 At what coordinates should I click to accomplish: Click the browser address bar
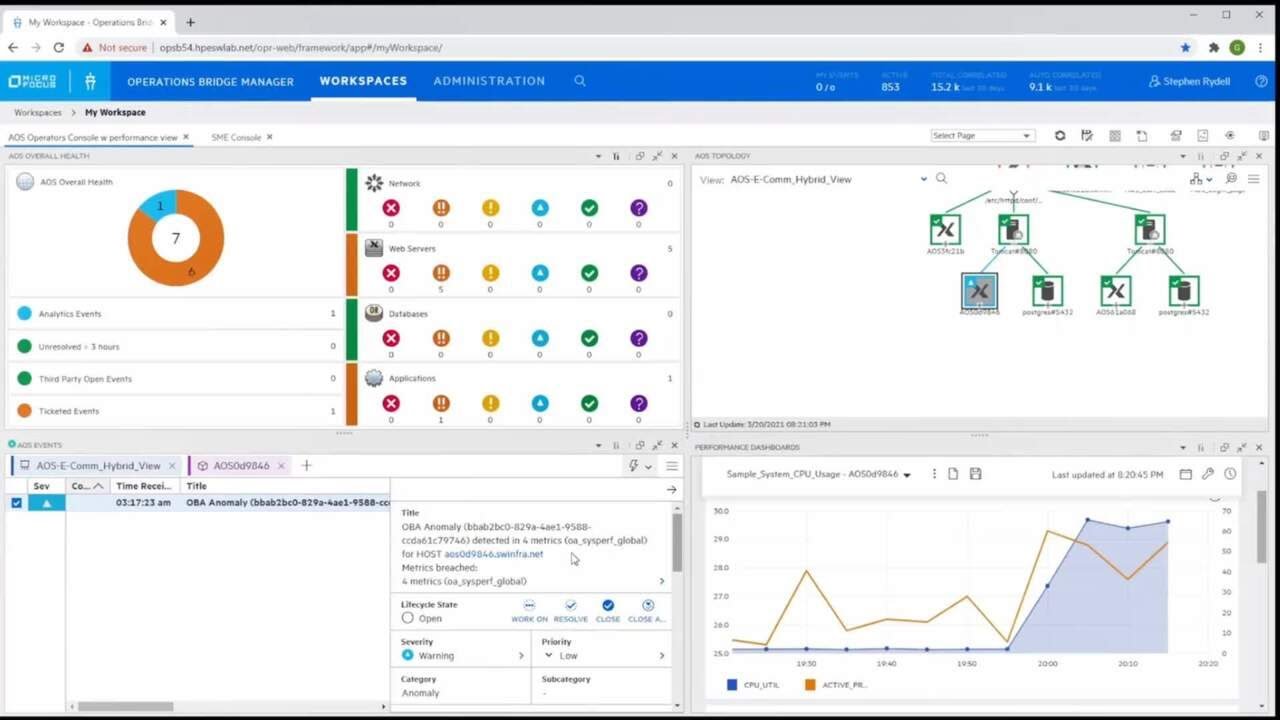click(x=620, y=47)
